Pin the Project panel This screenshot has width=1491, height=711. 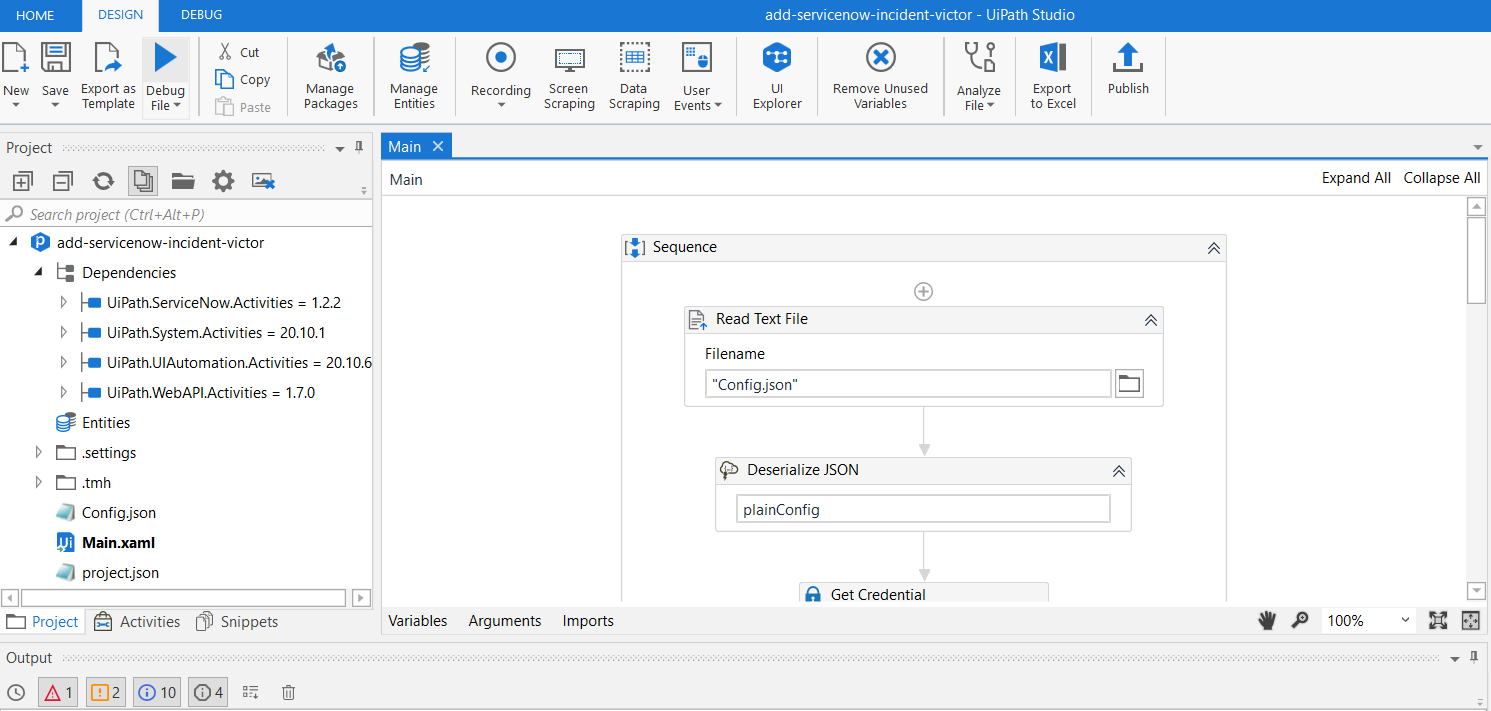point(358,148)
